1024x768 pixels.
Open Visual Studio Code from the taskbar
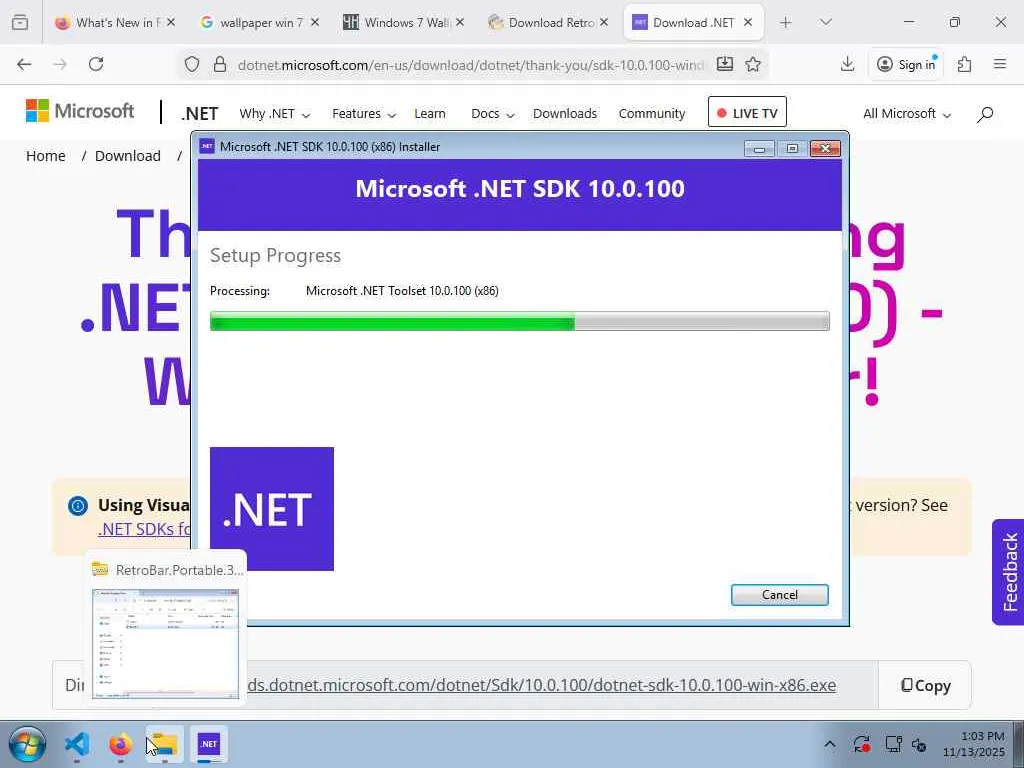(x=77, y=744)
